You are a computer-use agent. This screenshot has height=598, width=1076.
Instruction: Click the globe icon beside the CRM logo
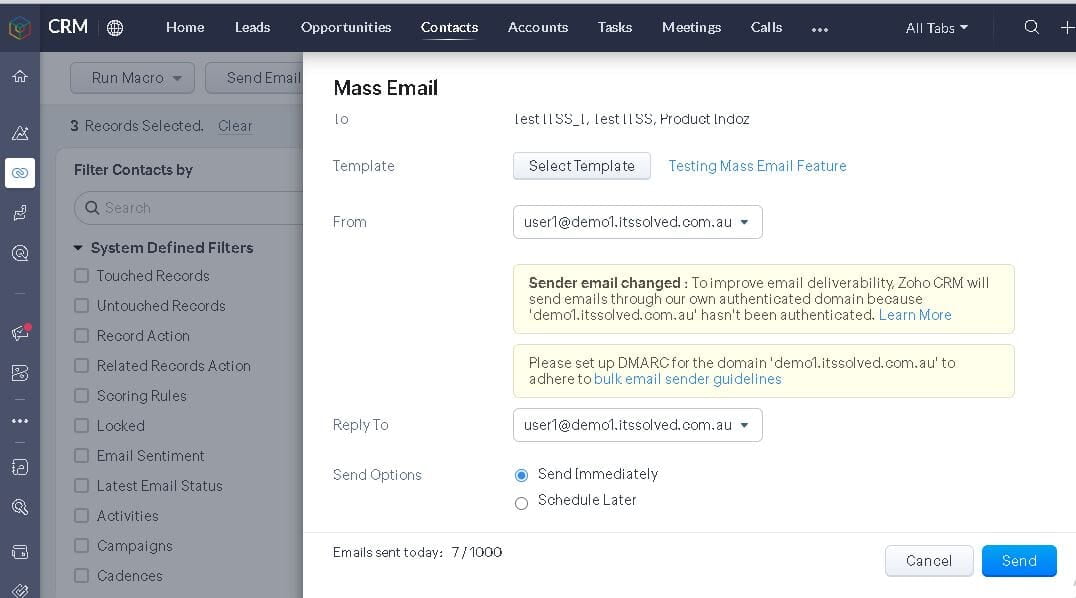coord(115,28)
